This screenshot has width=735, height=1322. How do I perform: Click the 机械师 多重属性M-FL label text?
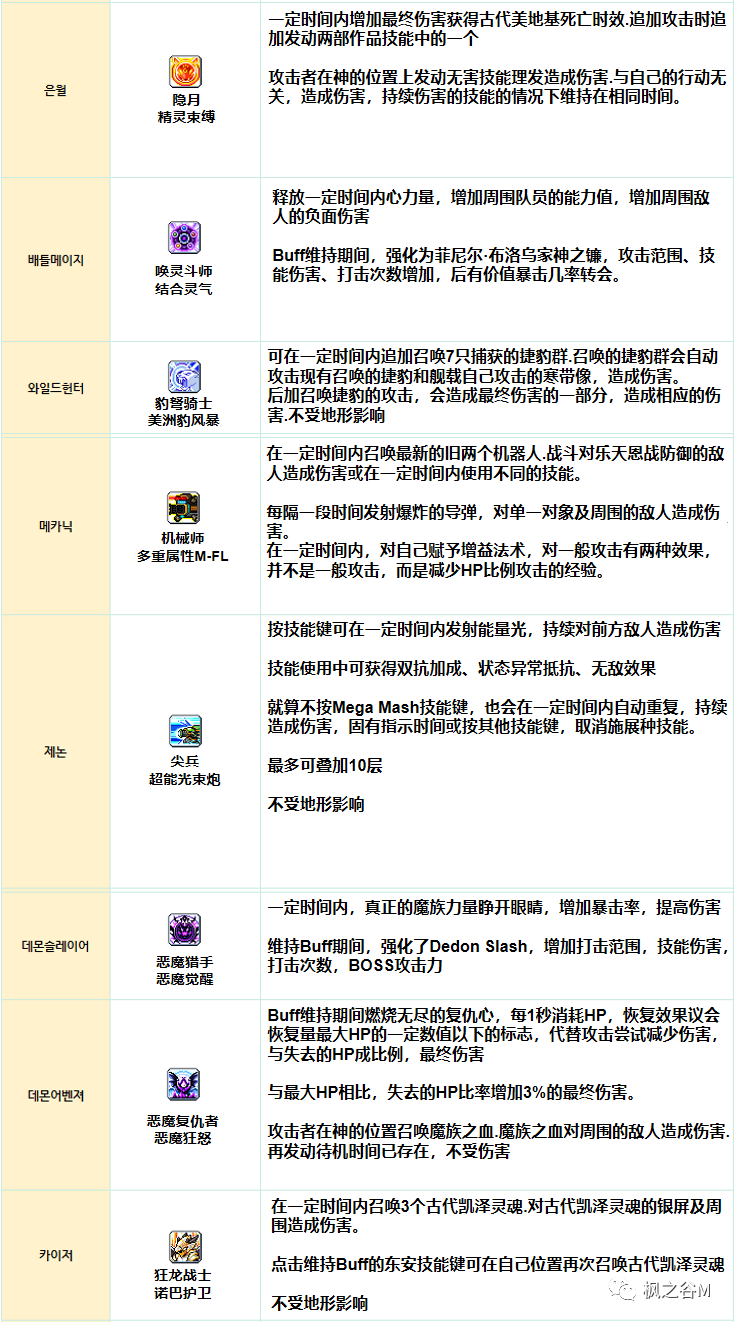184,548
